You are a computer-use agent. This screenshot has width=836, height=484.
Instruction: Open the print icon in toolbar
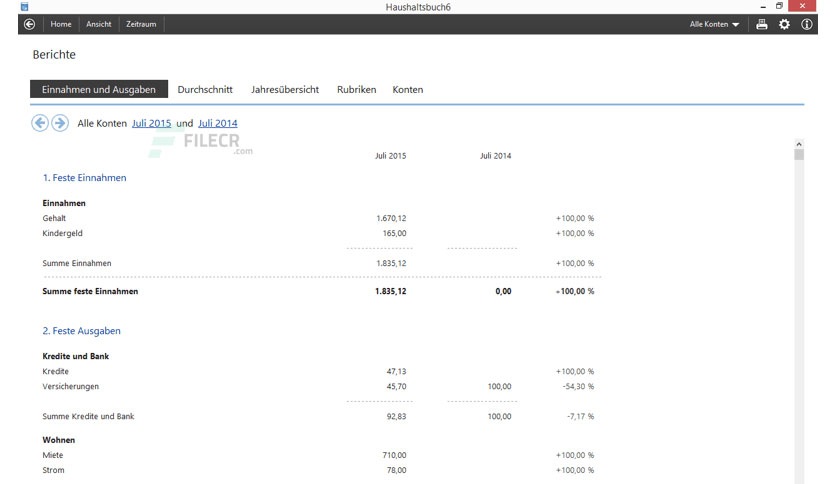tap(762, 24)
